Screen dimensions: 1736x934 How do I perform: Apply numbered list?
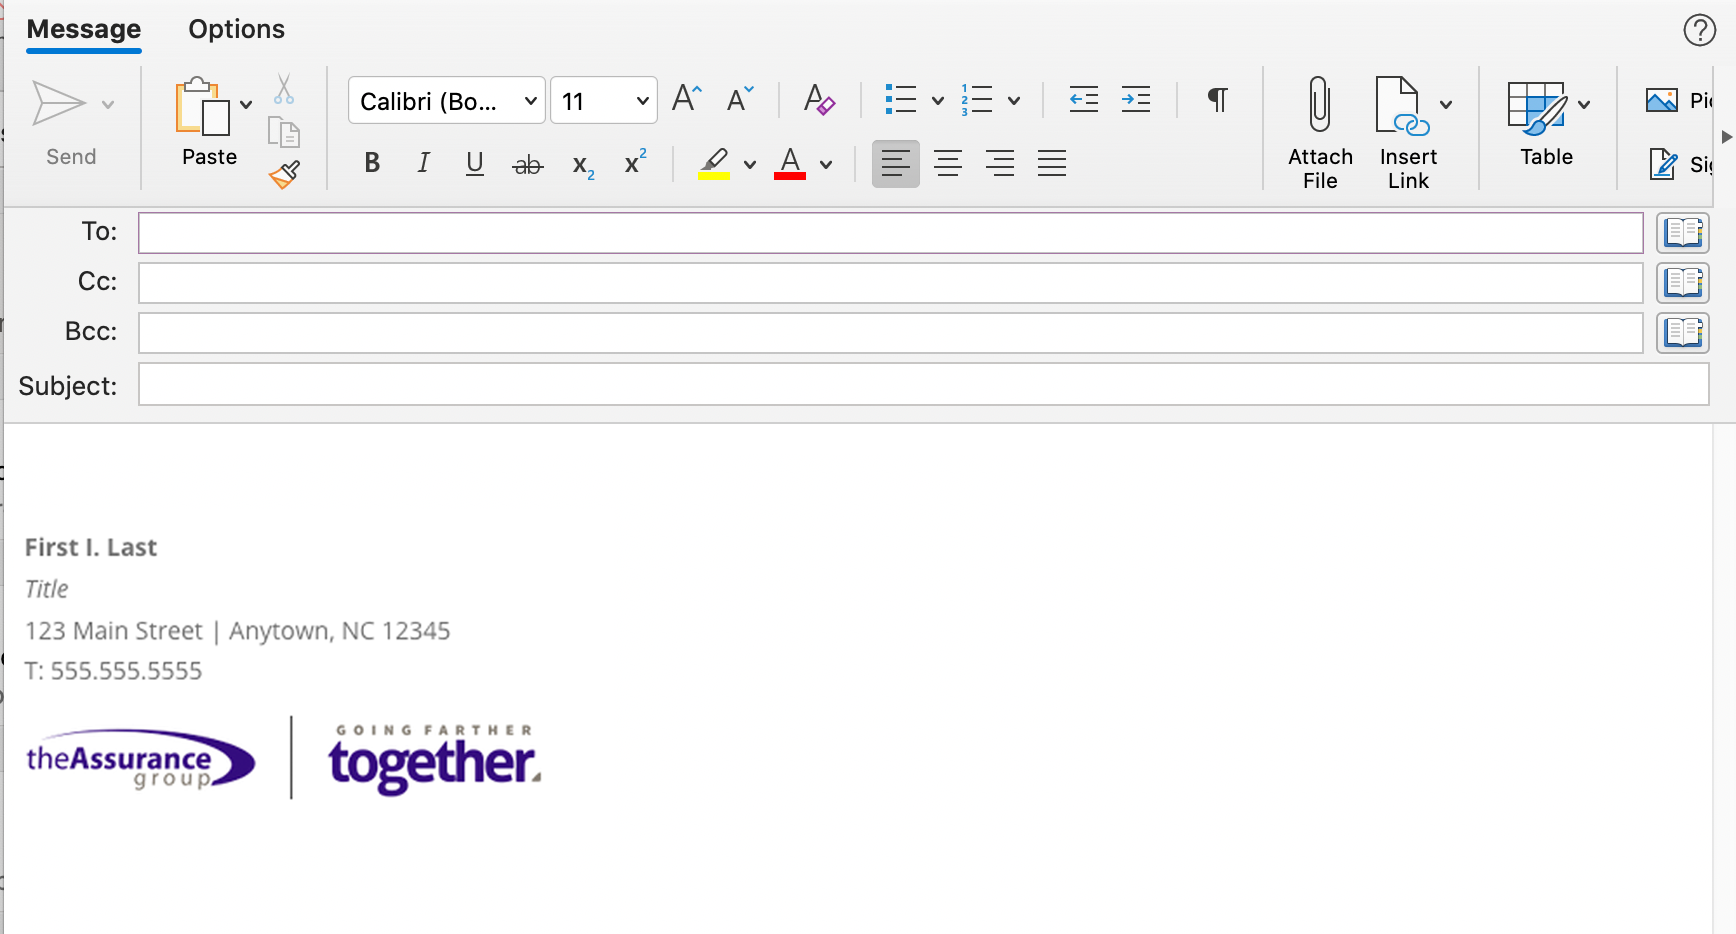(977, 99)
